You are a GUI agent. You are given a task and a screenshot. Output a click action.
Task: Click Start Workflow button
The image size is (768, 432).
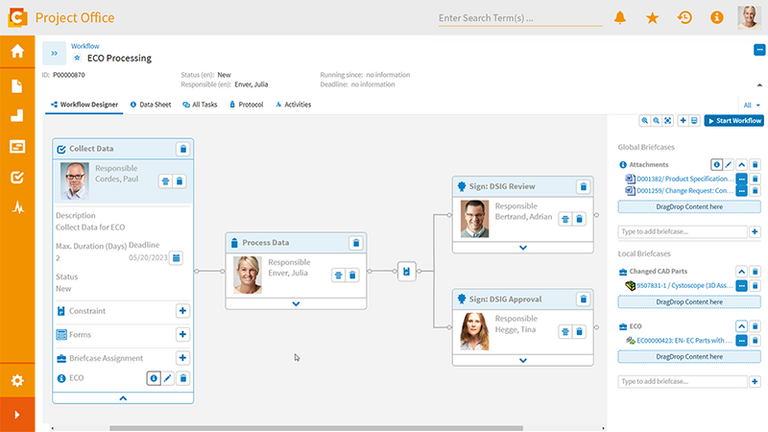(734, 120)
